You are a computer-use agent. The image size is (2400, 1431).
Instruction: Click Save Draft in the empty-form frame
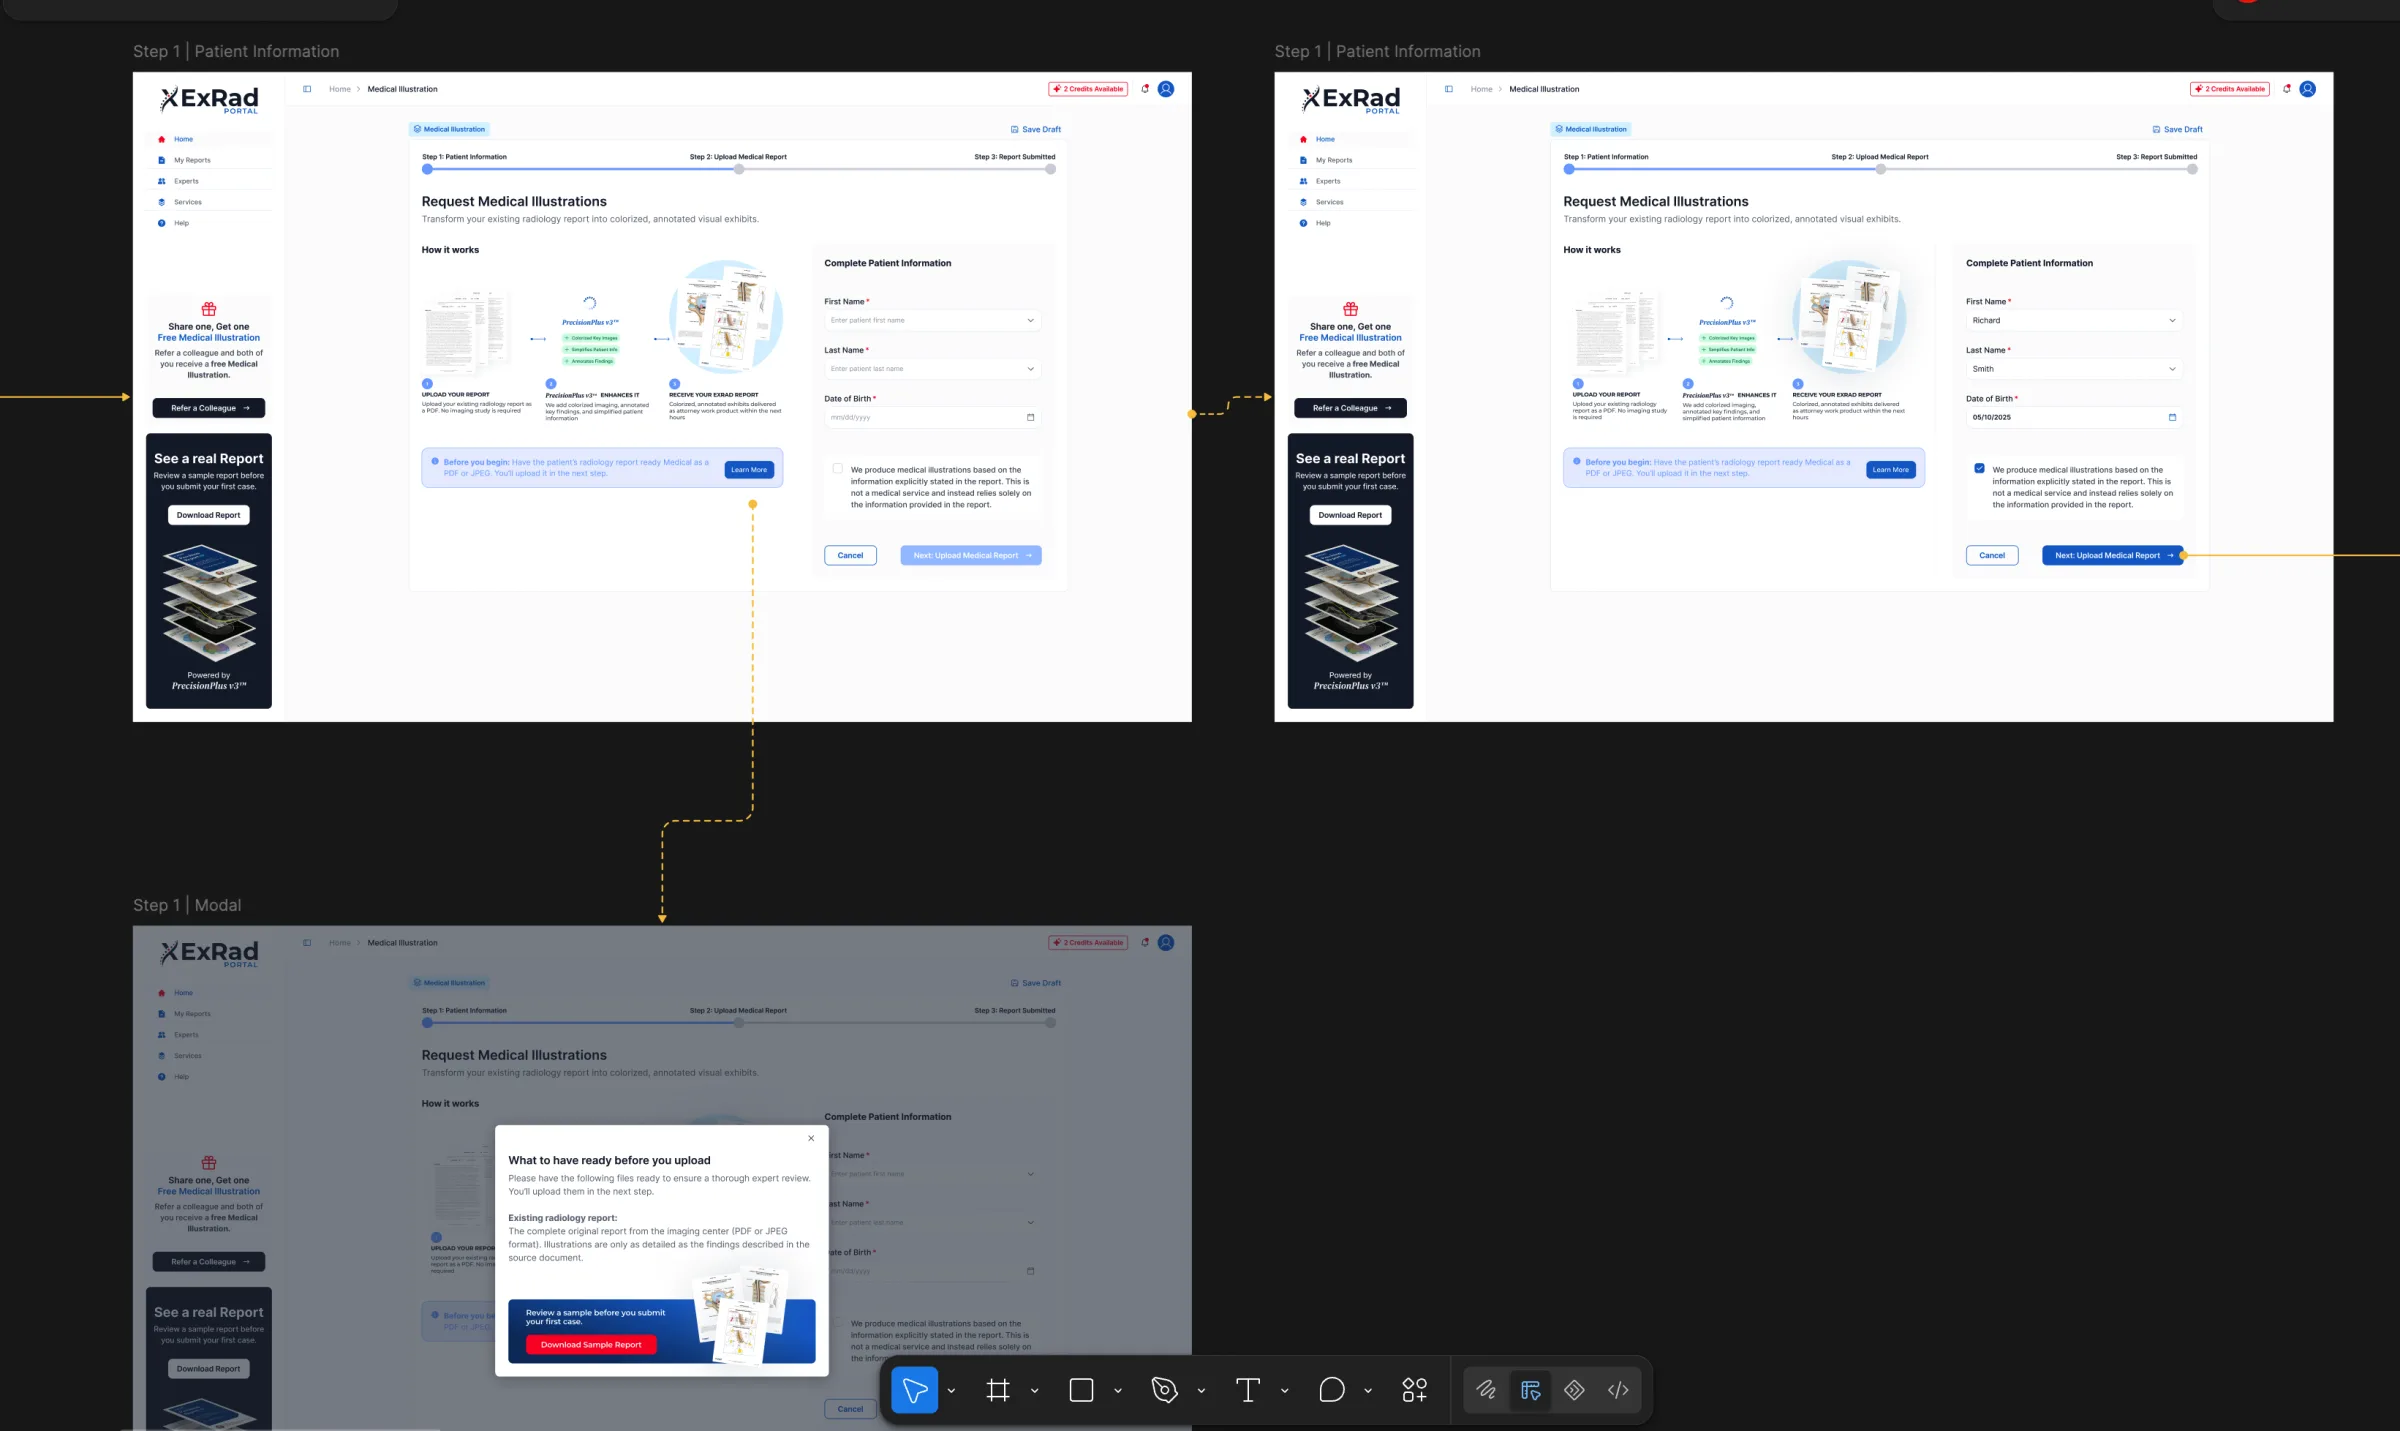point(1036,129)
